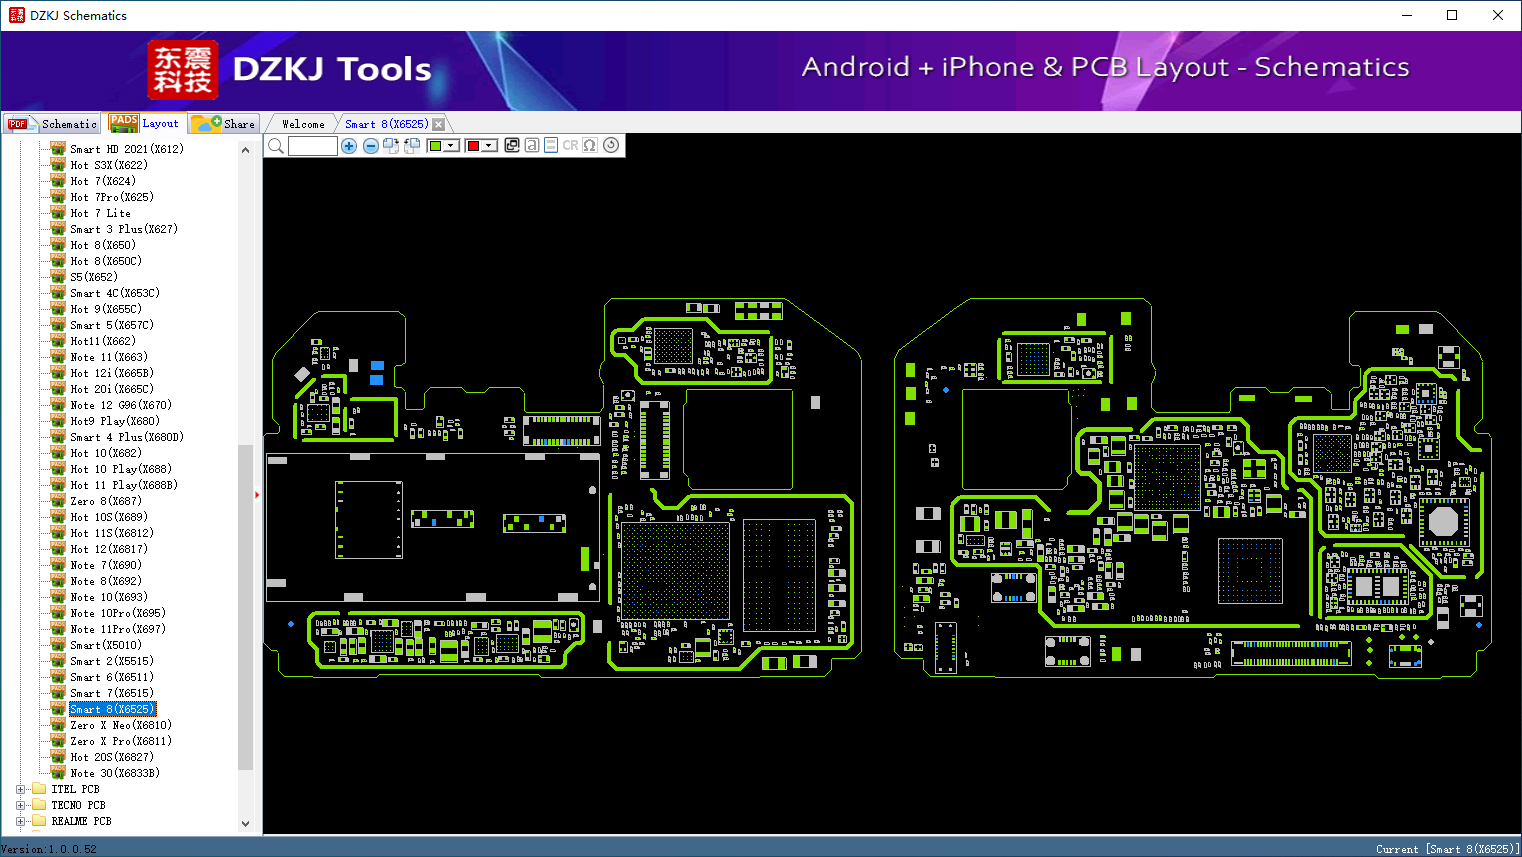Click the PCB icon beside Note 7(X690)
Screen dimensions: 1522x857
coord(58,565)
